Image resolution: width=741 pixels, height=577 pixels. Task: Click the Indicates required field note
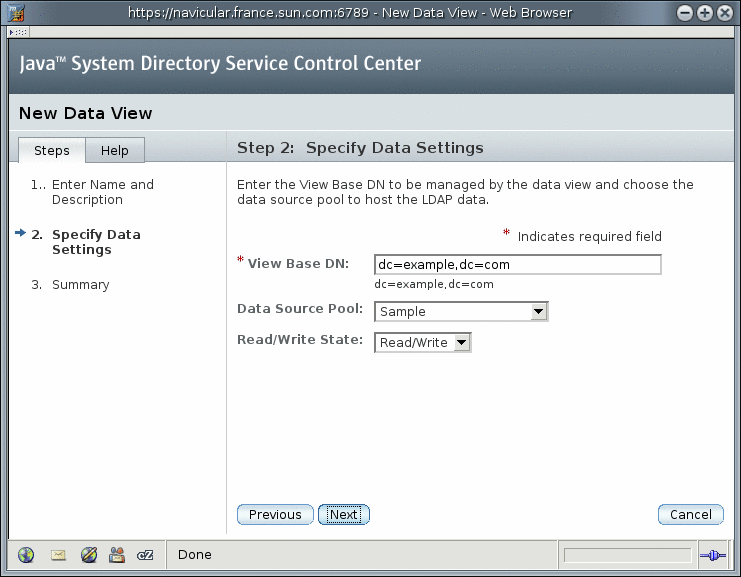(x=589, y=236)
